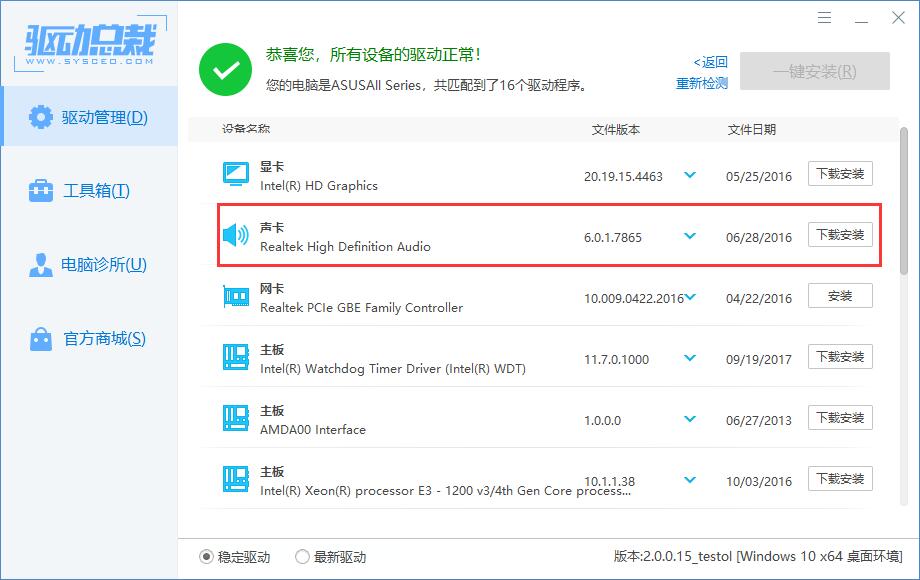The height and width of the screenshot is (580, 920).
Task: Select the 最新驱动 radio button
Action: (x=302, y=557)
